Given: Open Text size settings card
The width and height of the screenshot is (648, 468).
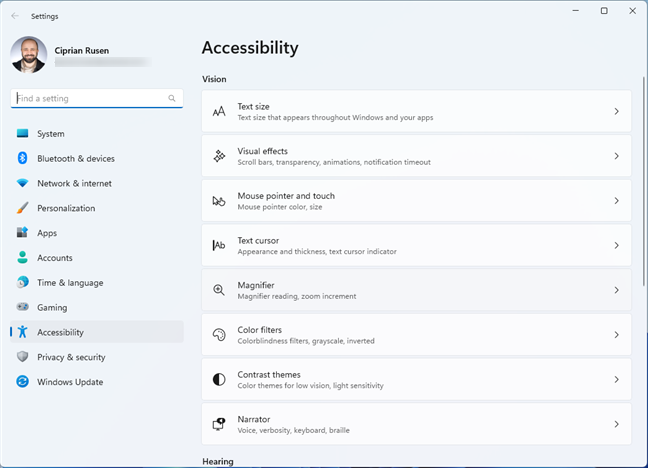Looking at the screenshot, I should [416, 111].
